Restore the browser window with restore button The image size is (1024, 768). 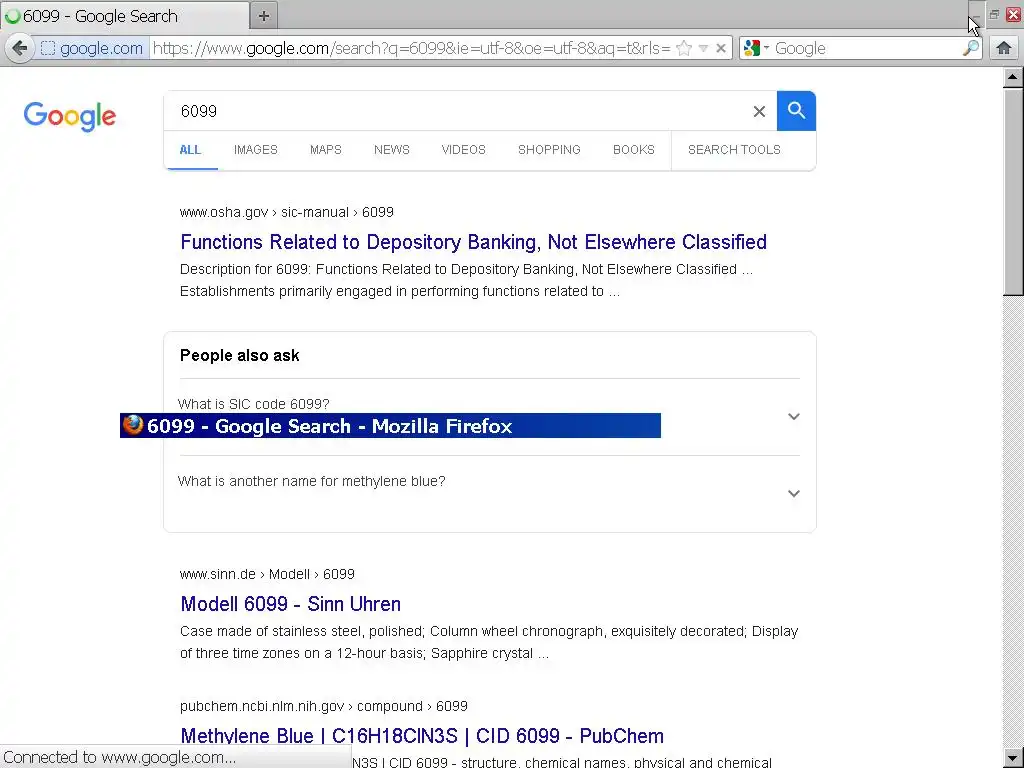[x=994, y=14]
